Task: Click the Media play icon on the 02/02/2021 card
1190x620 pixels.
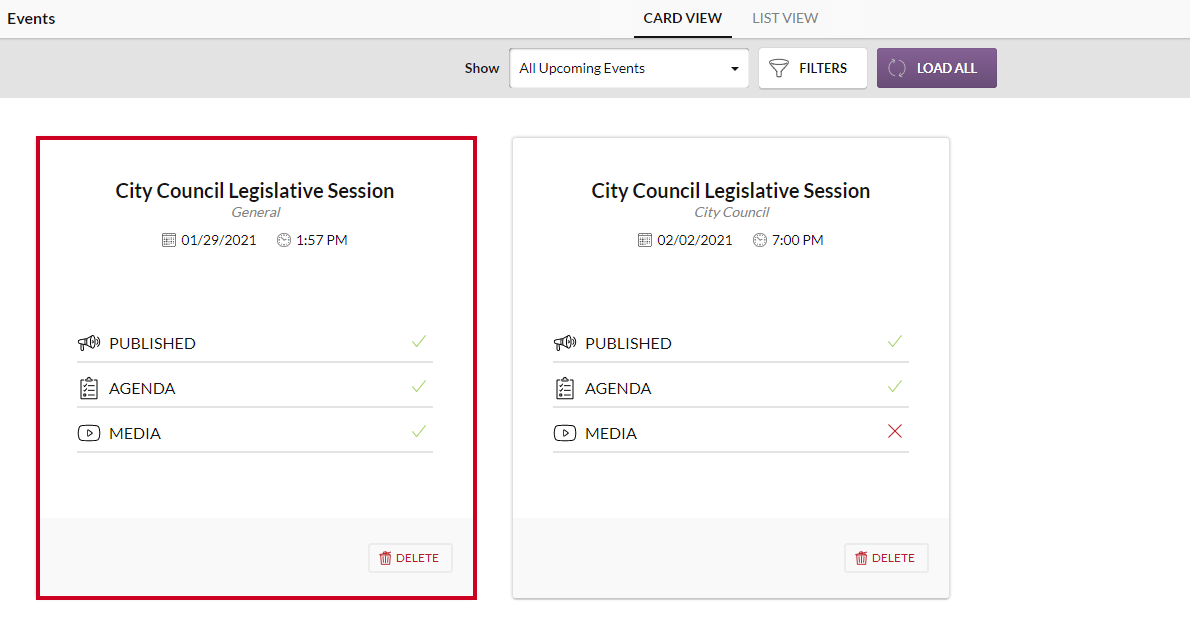Action: click(565, 433)
